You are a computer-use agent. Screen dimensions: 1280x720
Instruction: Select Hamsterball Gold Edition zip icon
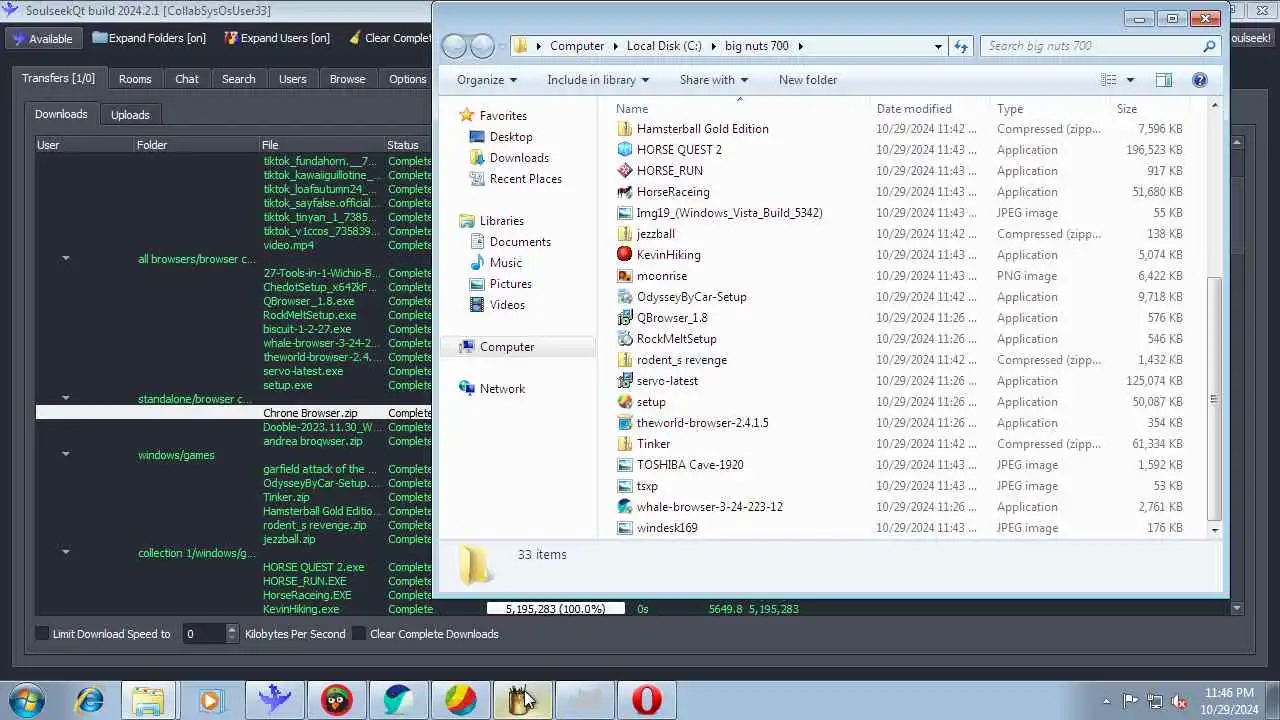625,129
